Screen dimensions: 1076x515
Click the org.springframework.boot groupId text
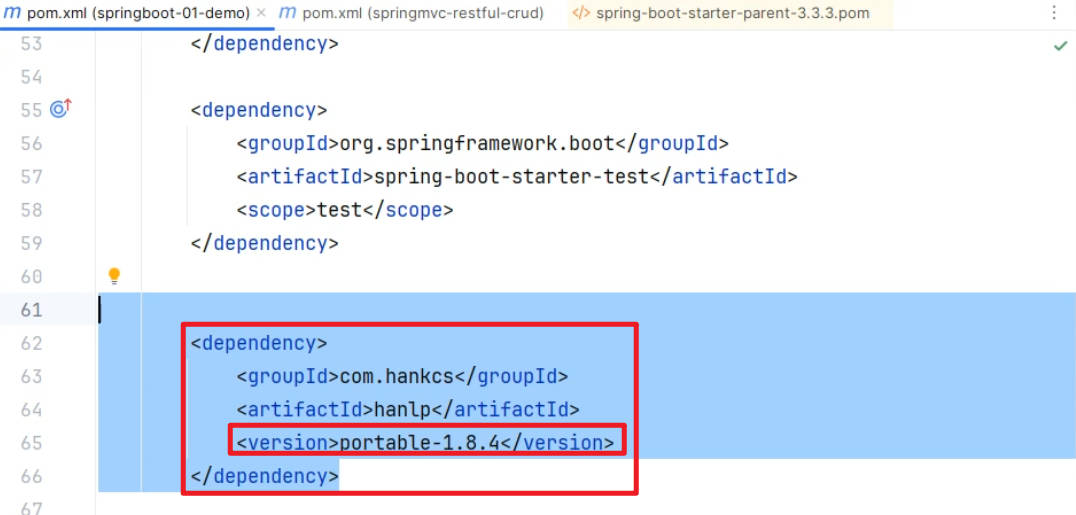[476, 144]
